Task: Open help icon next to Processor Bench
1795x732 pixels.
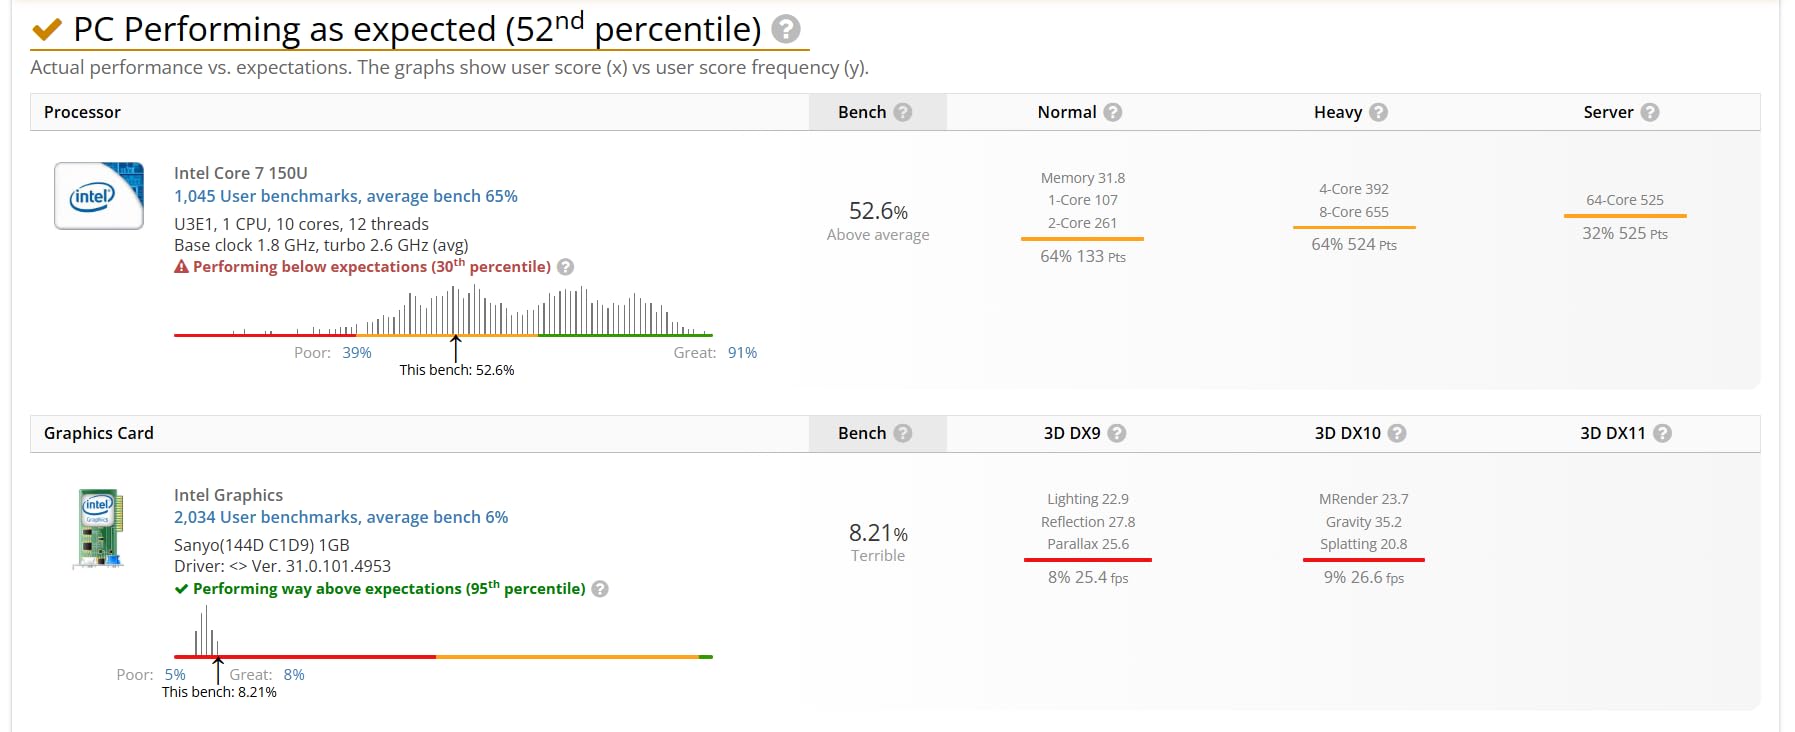Action: [903, 112]
